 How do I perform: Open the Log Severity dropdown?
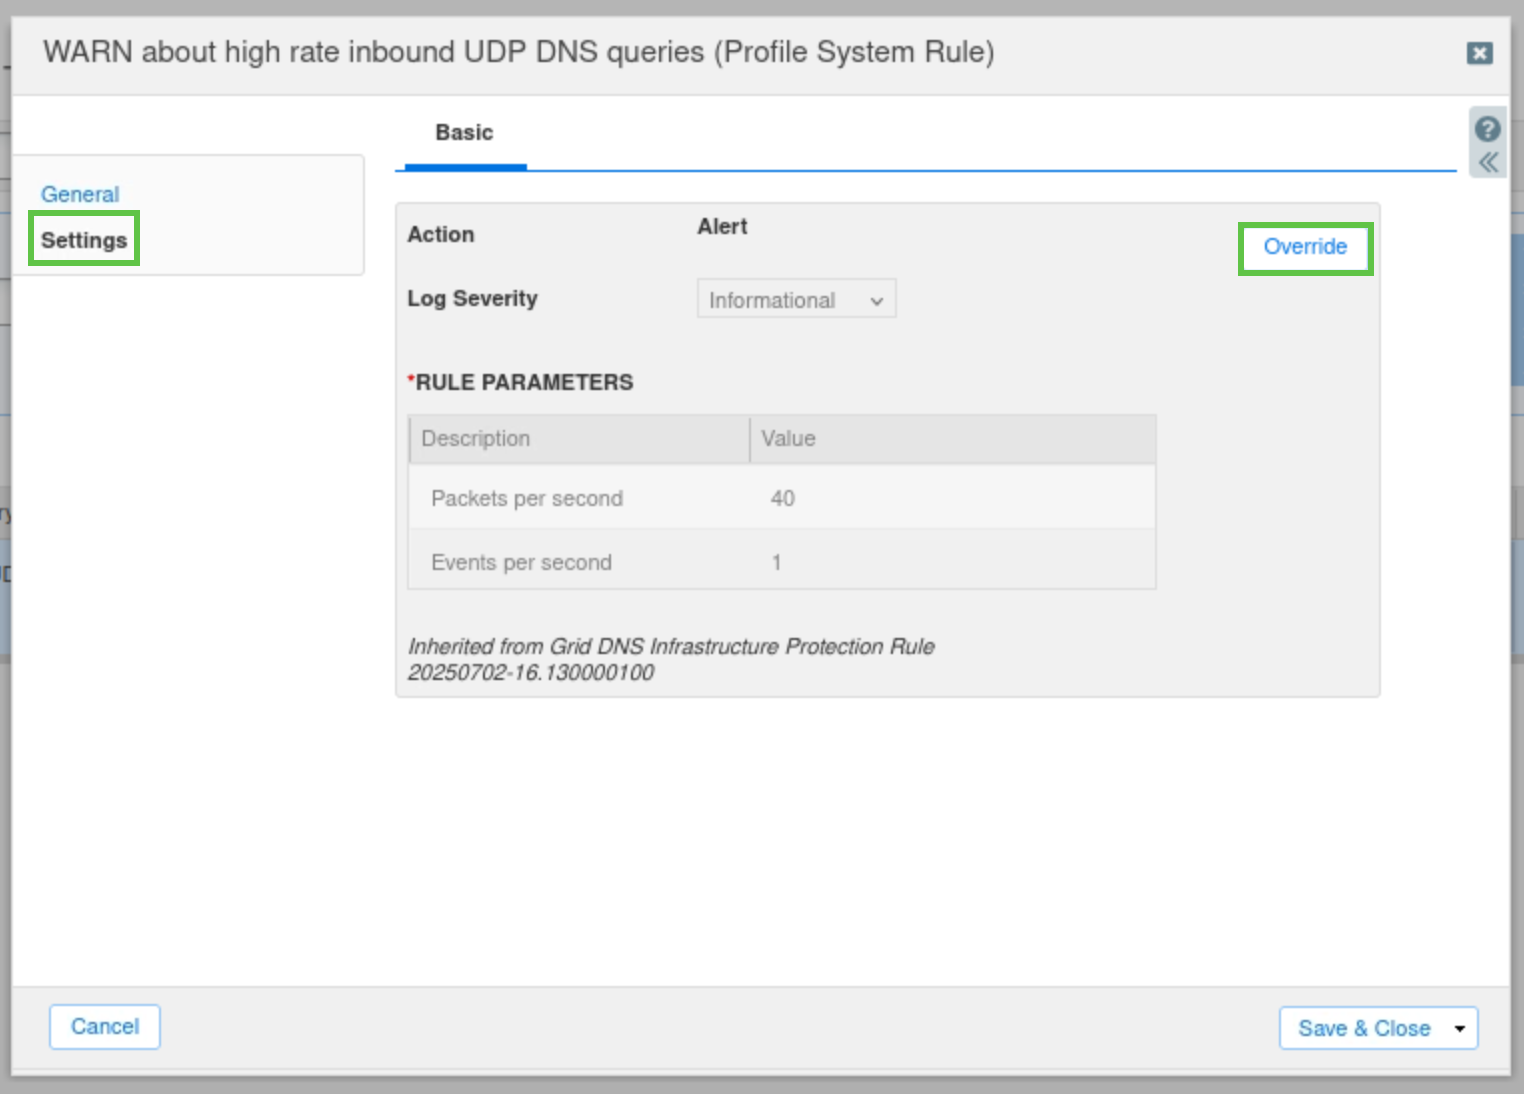796,300
